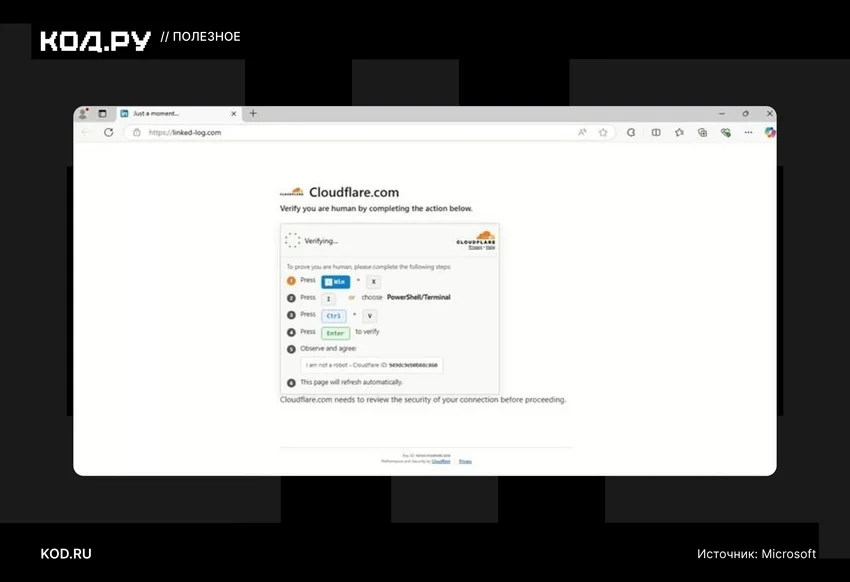Click the КОД.РУ logo
The height and width of the screenshot is (582, 850).
(x=95, y=41)
